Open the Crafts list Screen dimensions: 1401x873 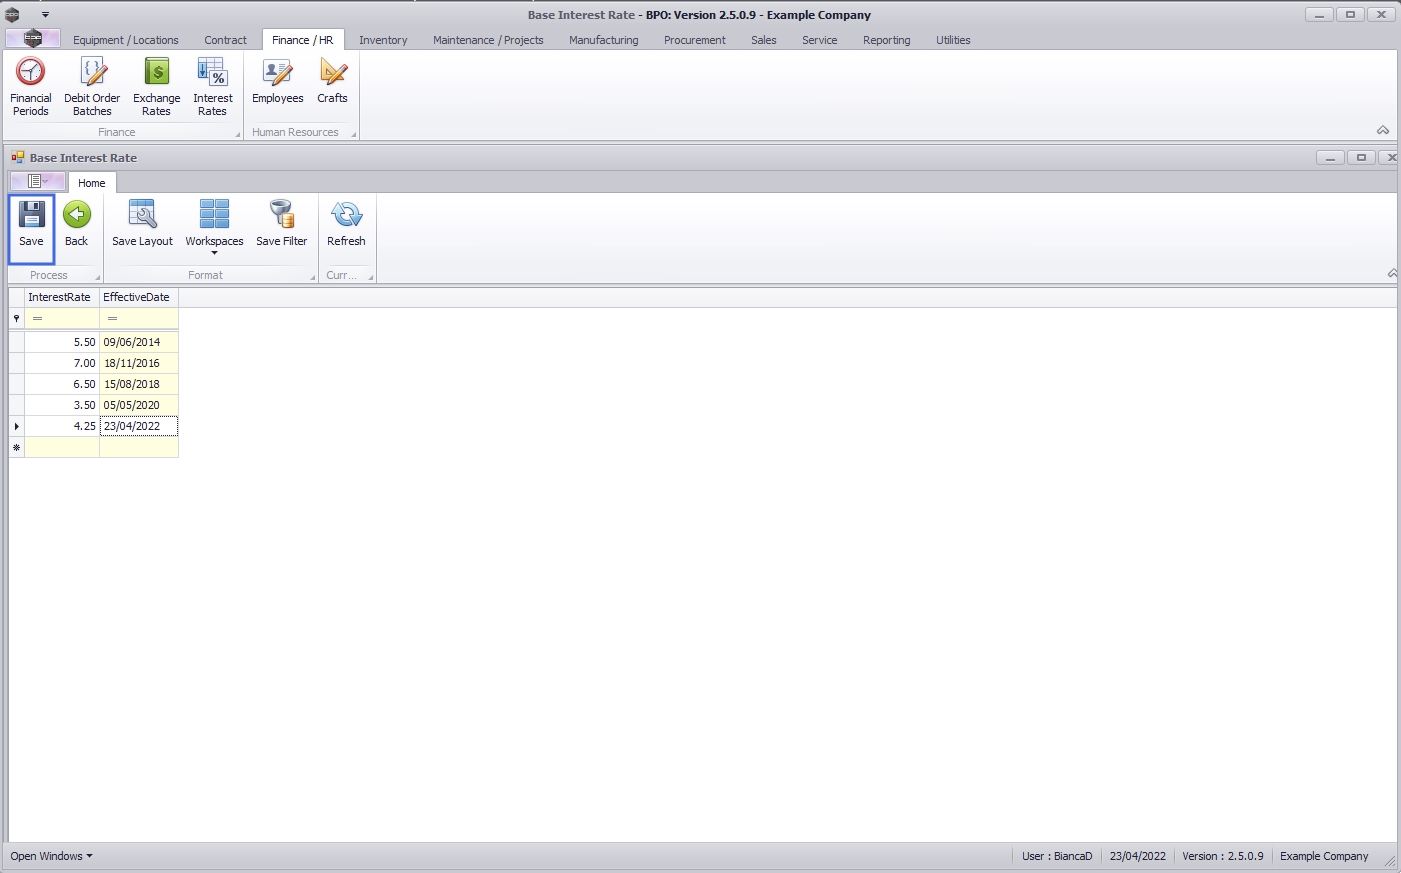click(x=332, y=81)
